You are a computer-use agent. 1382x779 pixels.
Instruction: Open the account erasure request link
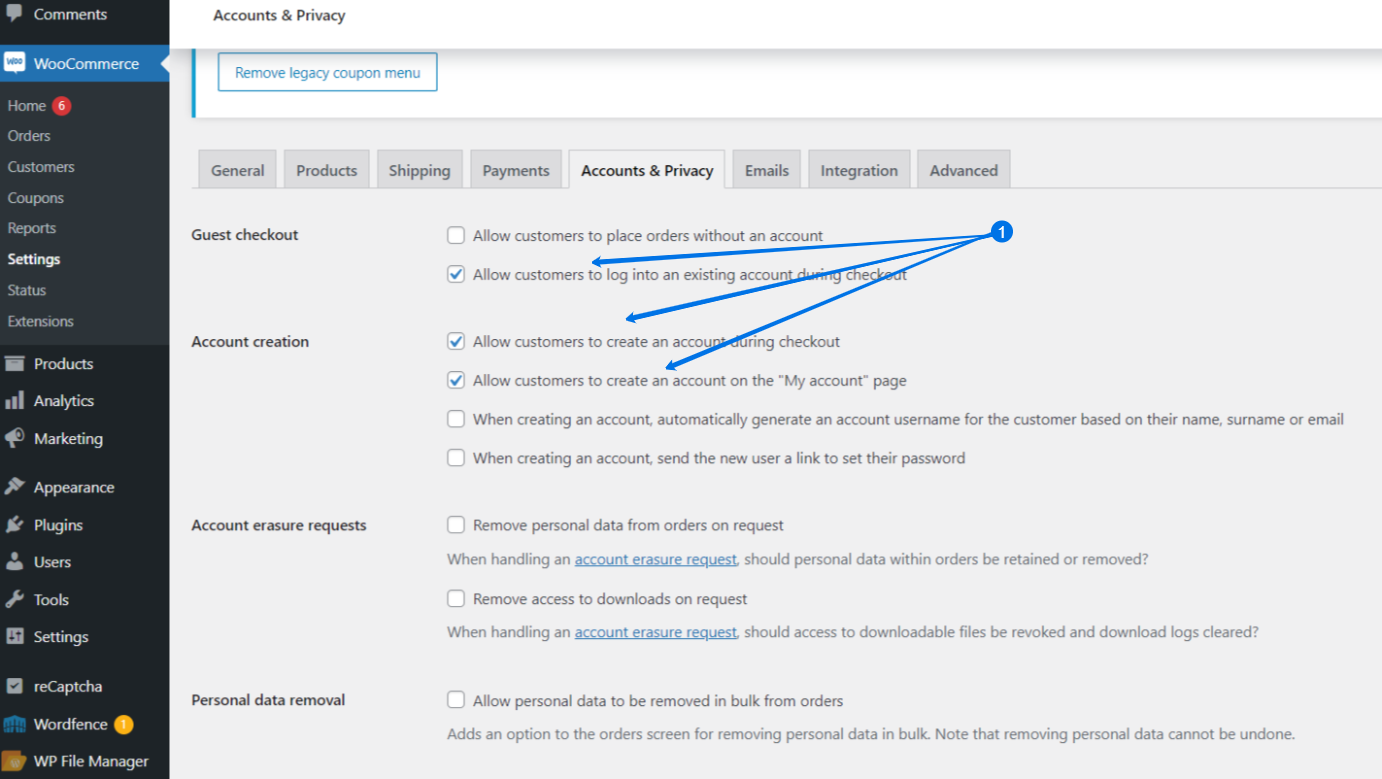coord(655,559)
